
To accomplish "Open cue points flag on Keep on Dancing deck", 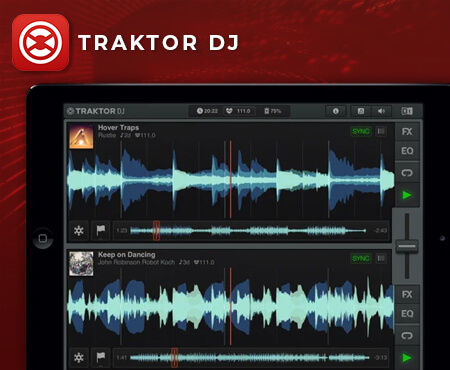I will click(100, 358).
